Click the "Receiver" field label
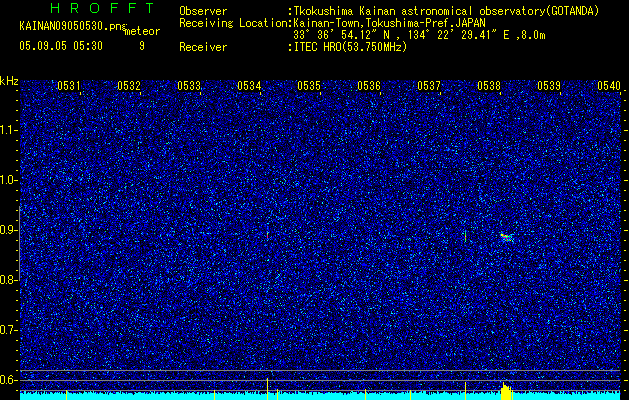 click(203, 47)
